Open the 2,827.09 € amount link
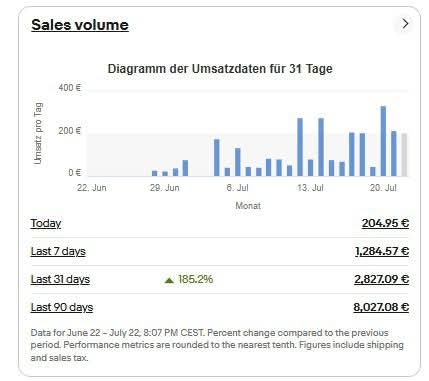 click(382, 279)
